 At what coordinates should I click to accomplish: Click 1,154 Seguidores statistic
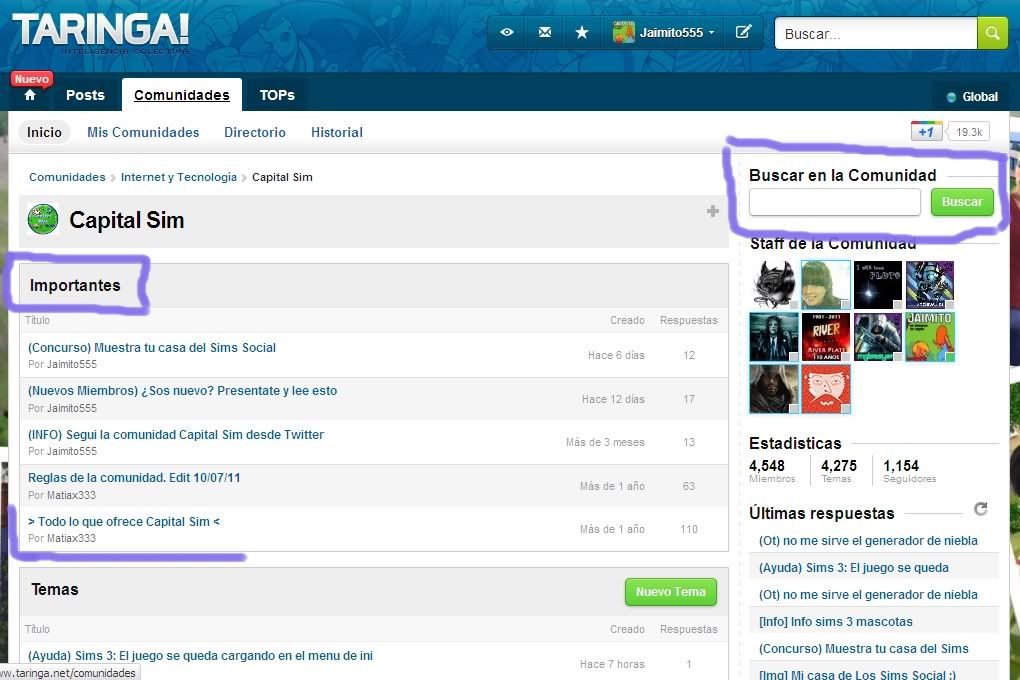coord(909,470)
